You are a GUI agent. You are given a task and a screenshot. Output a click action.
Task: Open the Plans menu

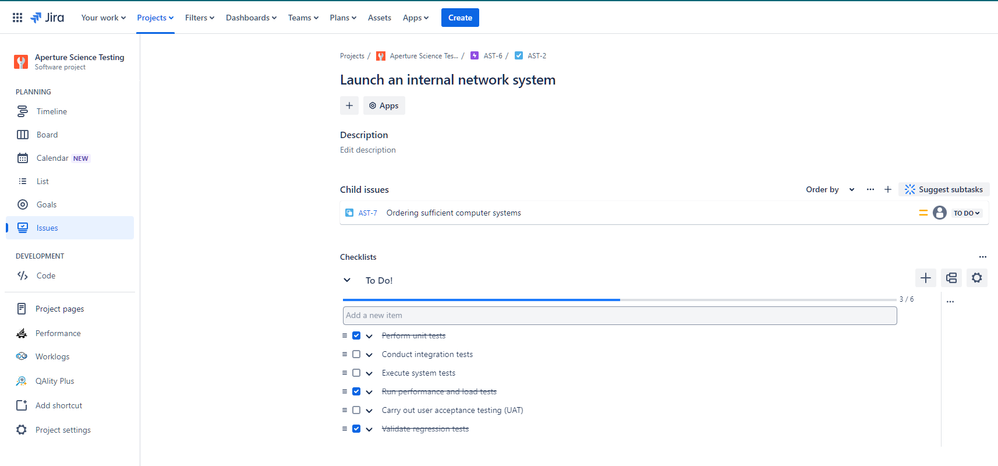pyautogui.click(x=343, y=18)
